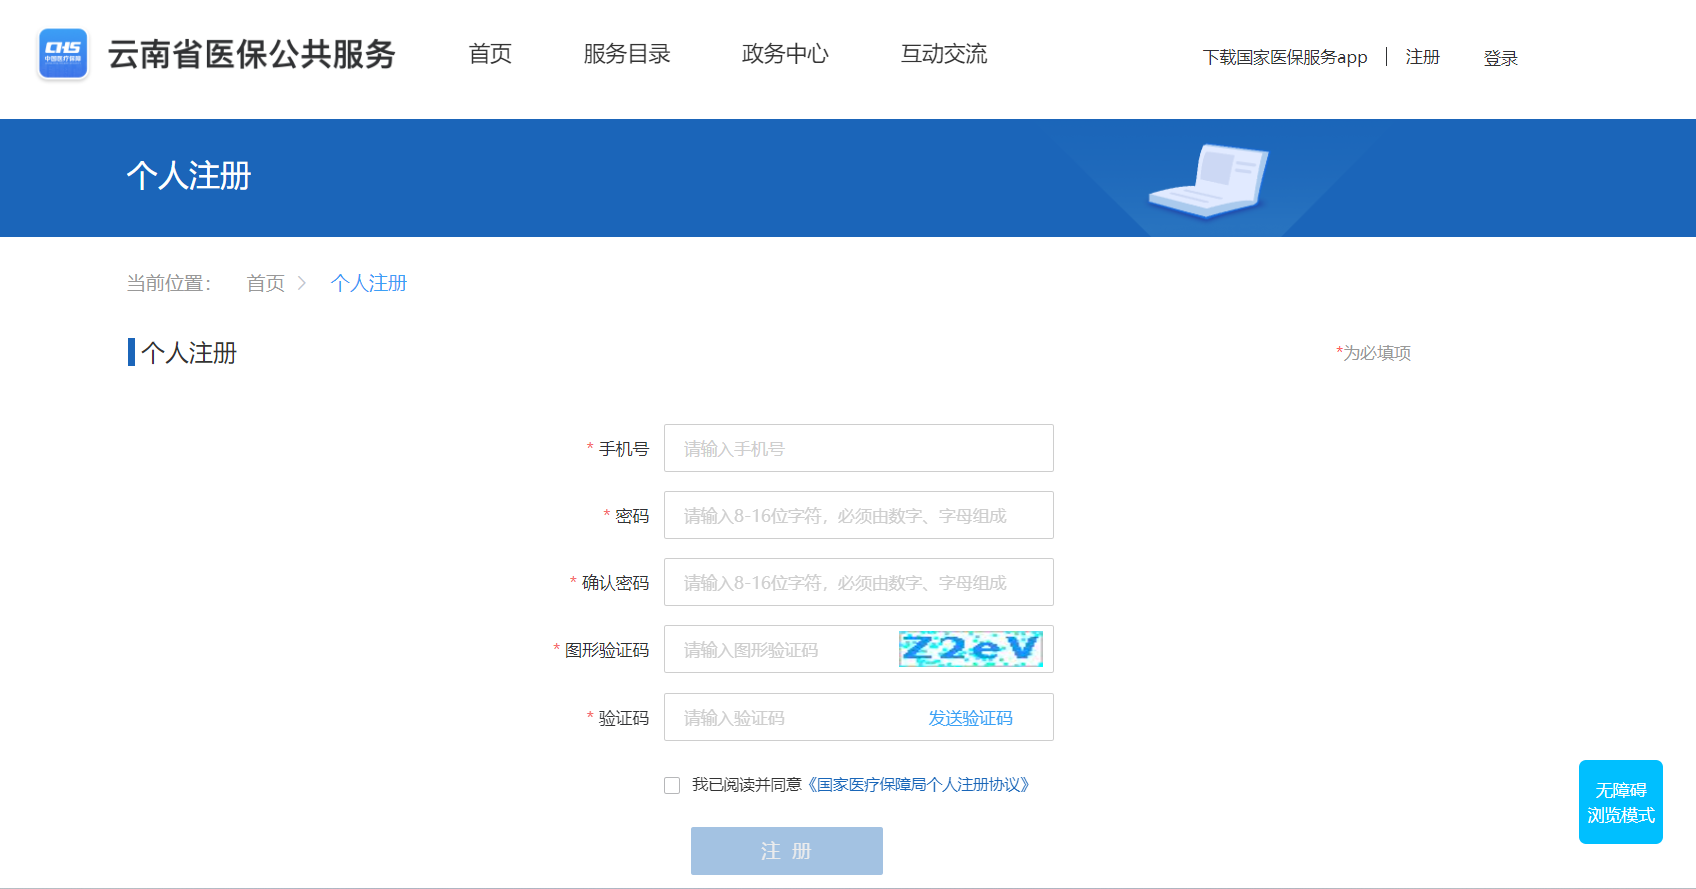Click the laptop illustration in the banner

[1208, 181]
